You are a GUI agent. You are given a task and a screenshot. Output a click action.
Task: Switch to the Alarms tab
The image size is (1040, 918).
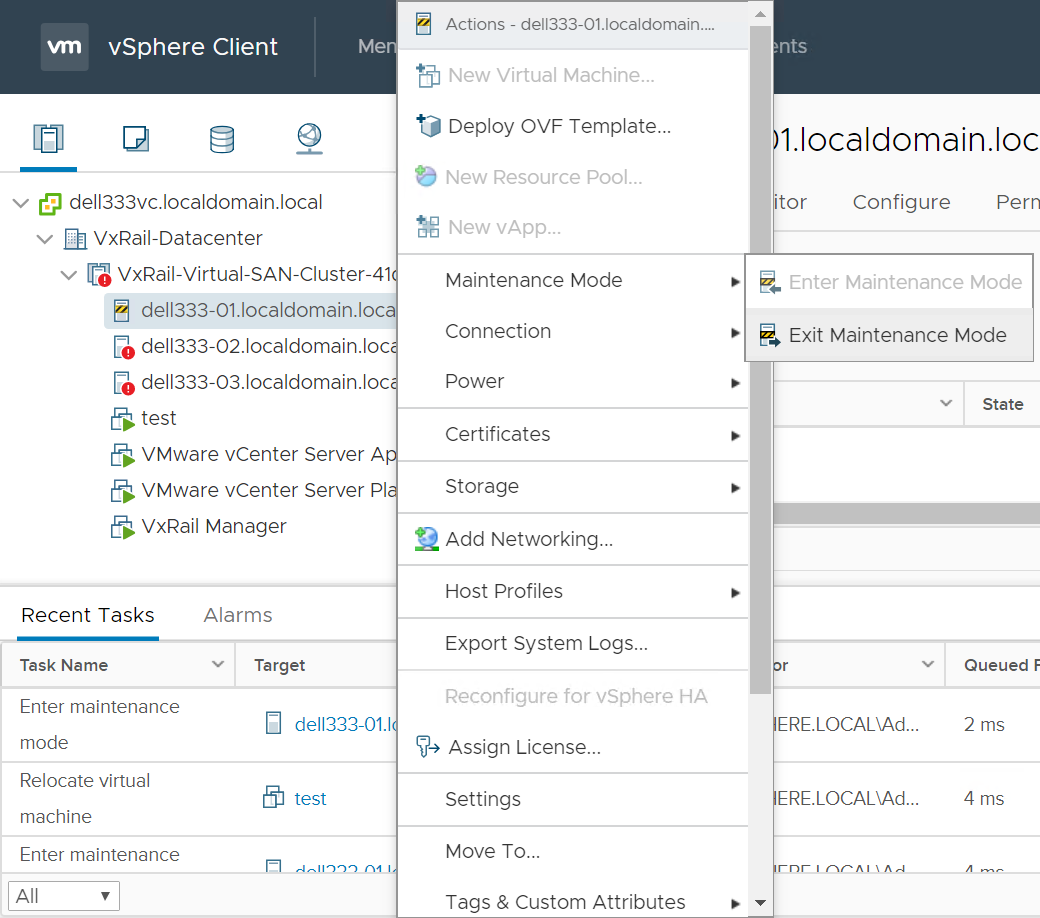click(237, 615)
